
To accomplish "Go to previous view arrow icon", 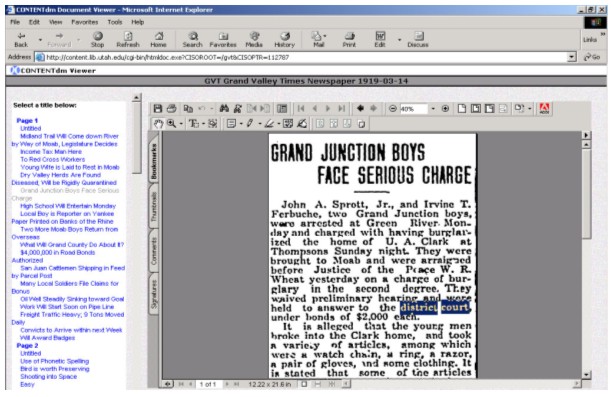I will pyautogui.click(x=360, y=108).
